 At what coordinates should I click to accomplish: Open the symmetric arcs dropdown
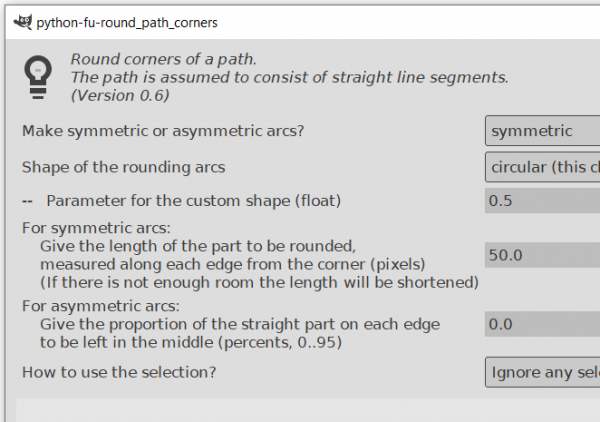(541, 131)
